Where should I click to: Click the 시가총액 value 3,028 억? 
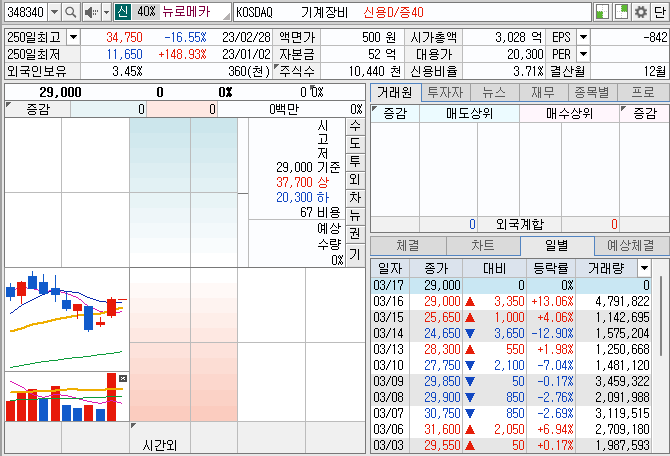click(518, 38)
